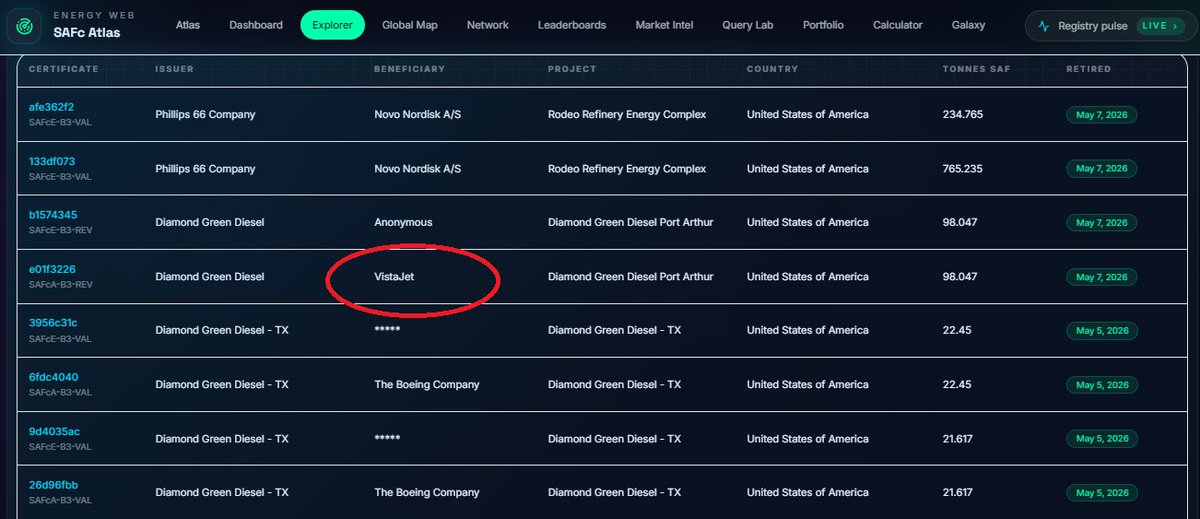Select the VistaJet beneficiary cell

point(394,277)
